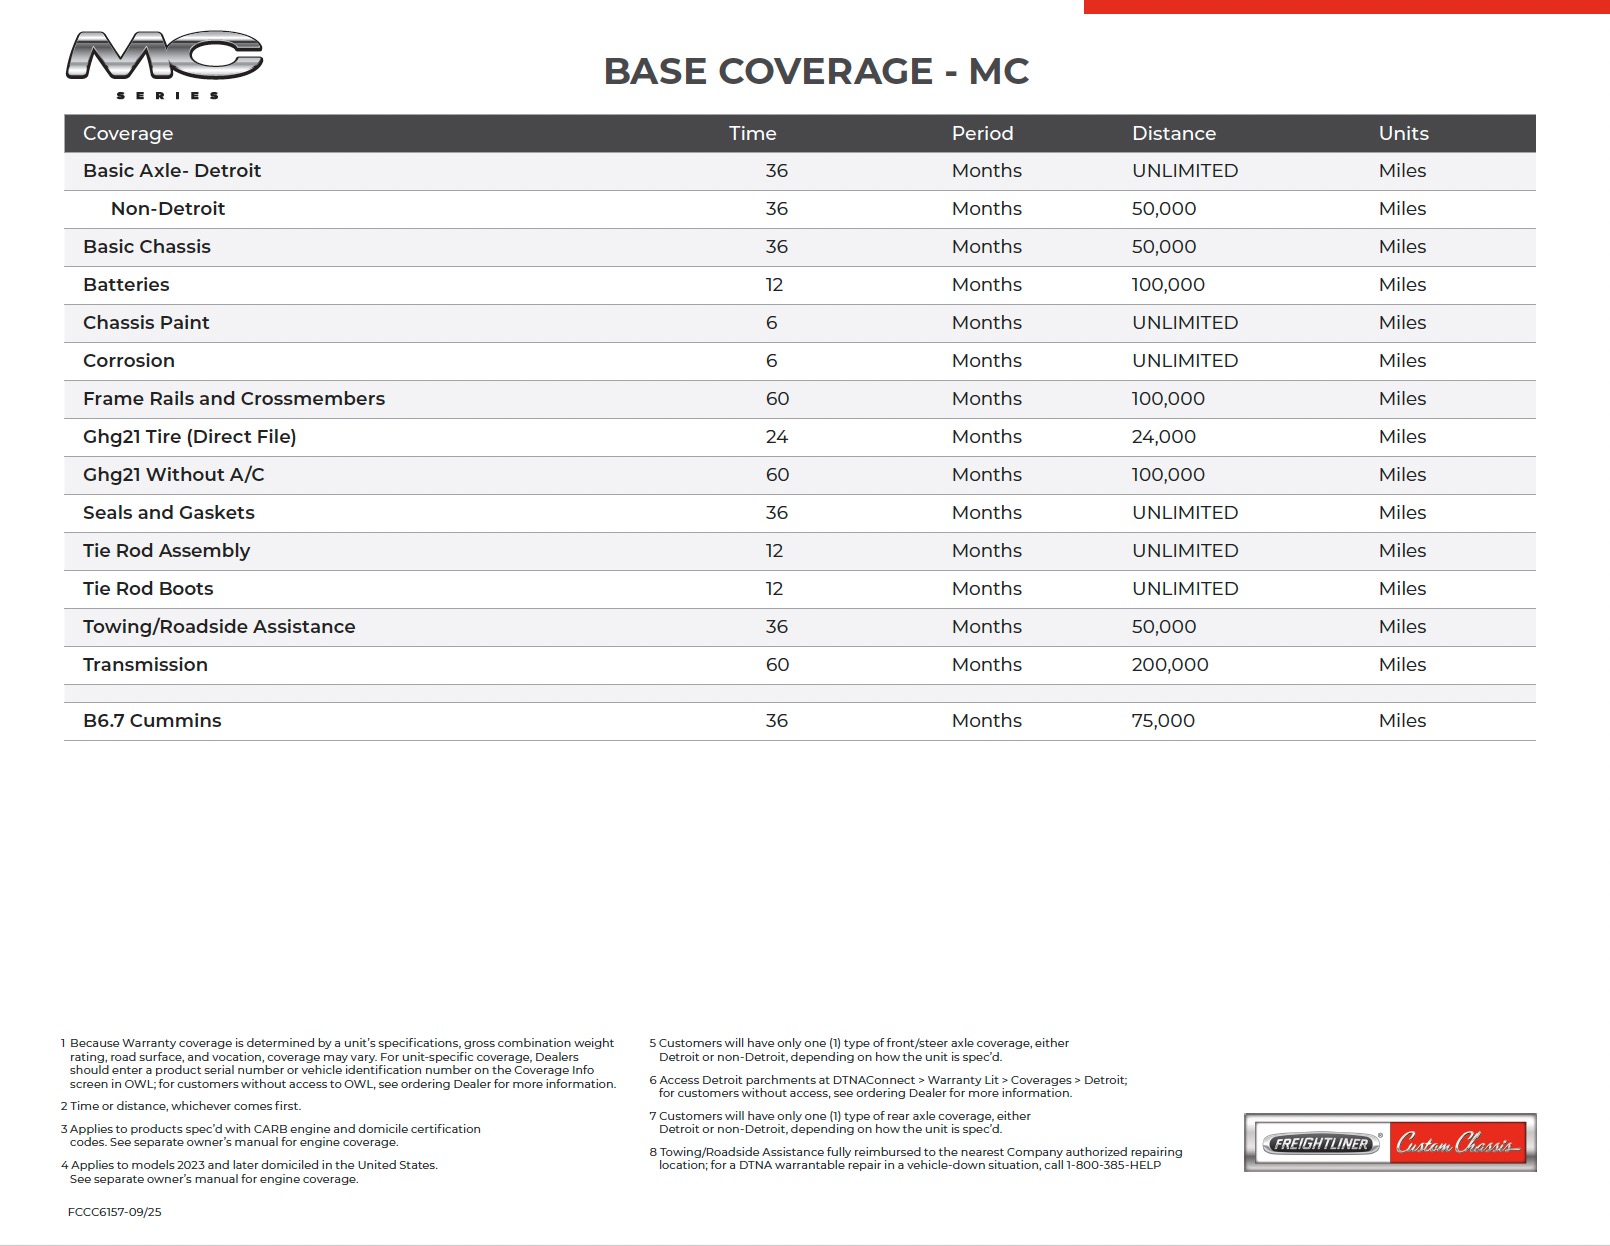Click the B6.7 Cummins row label
Screen dimensions: 1610x1246
point(152,721)
